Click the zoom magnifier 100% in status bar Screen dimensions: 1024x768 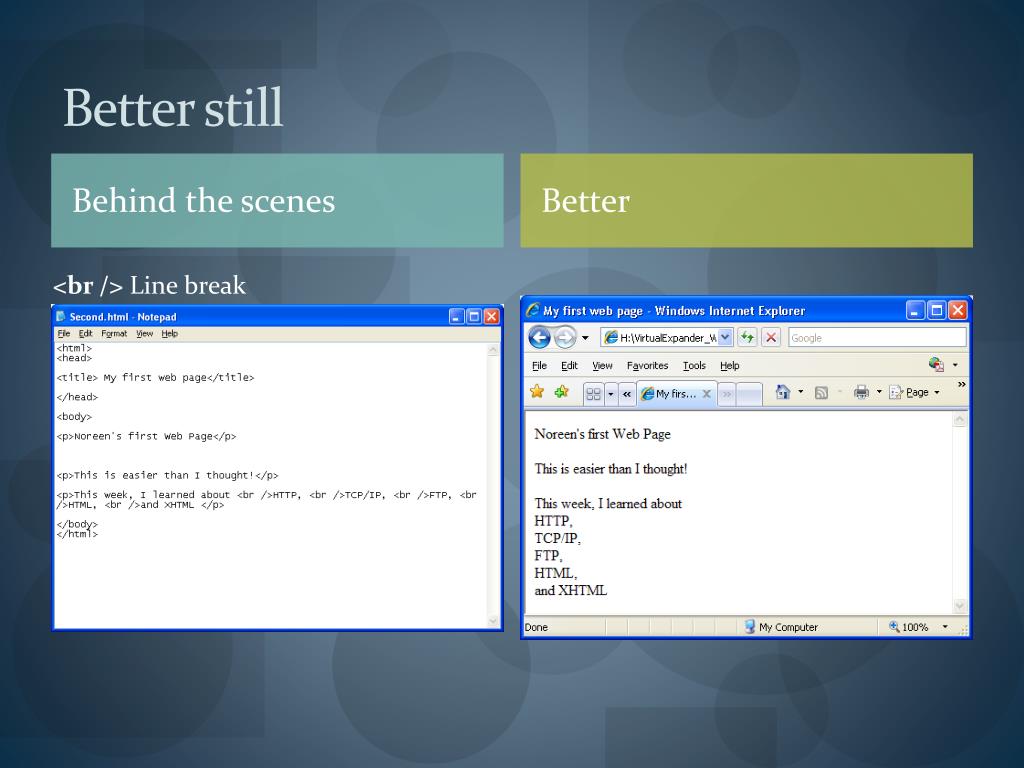908,627
